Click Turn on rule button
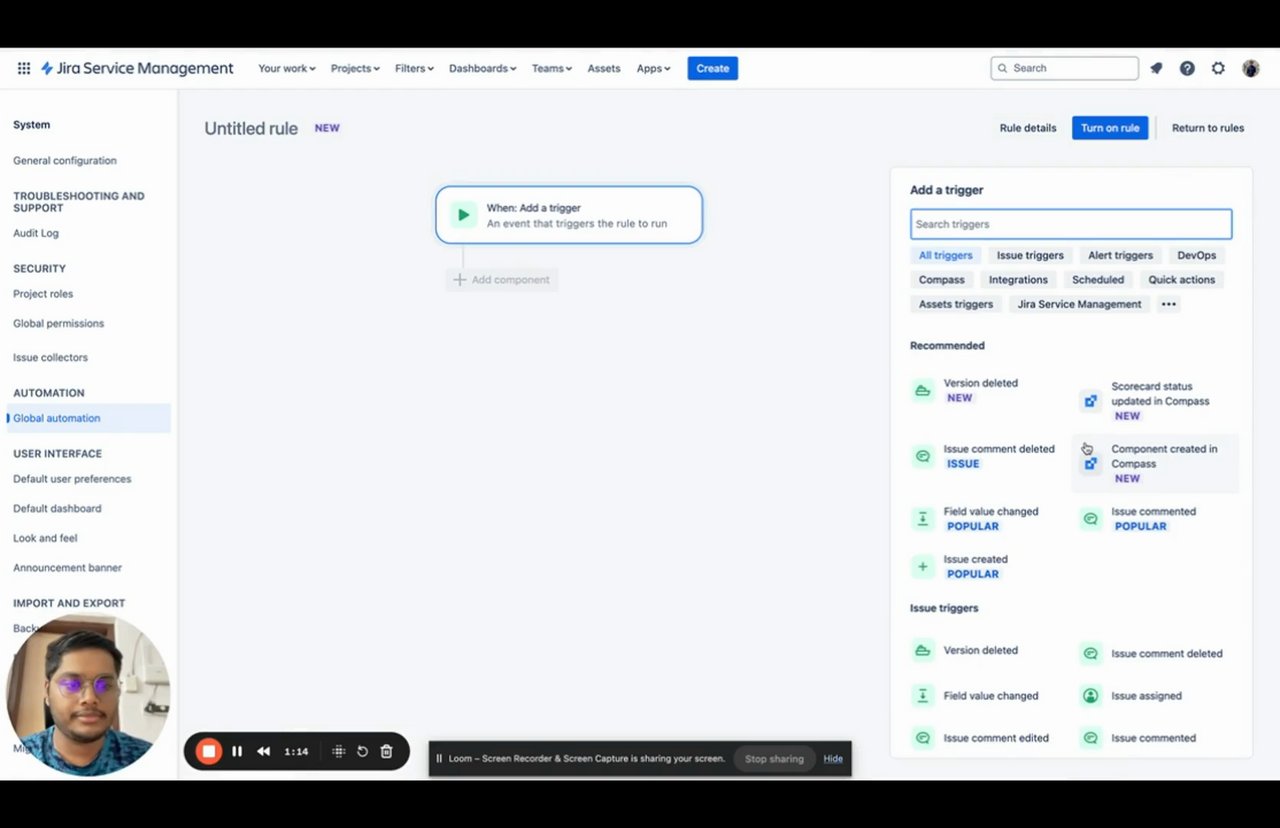The width and height of the screenshot is (1280, 828). coord(1110,128)
